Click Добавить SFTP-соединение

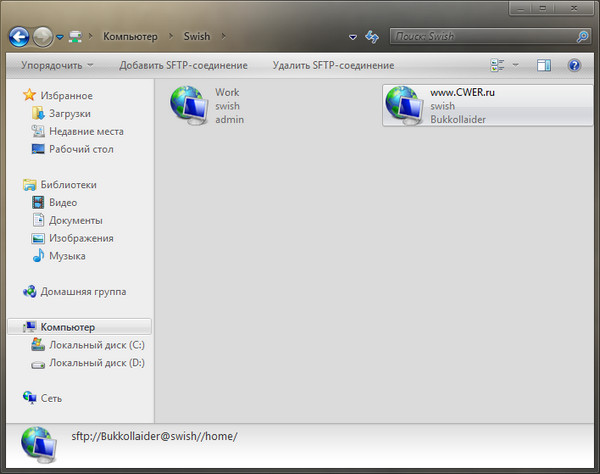click(x=183, y=65)
